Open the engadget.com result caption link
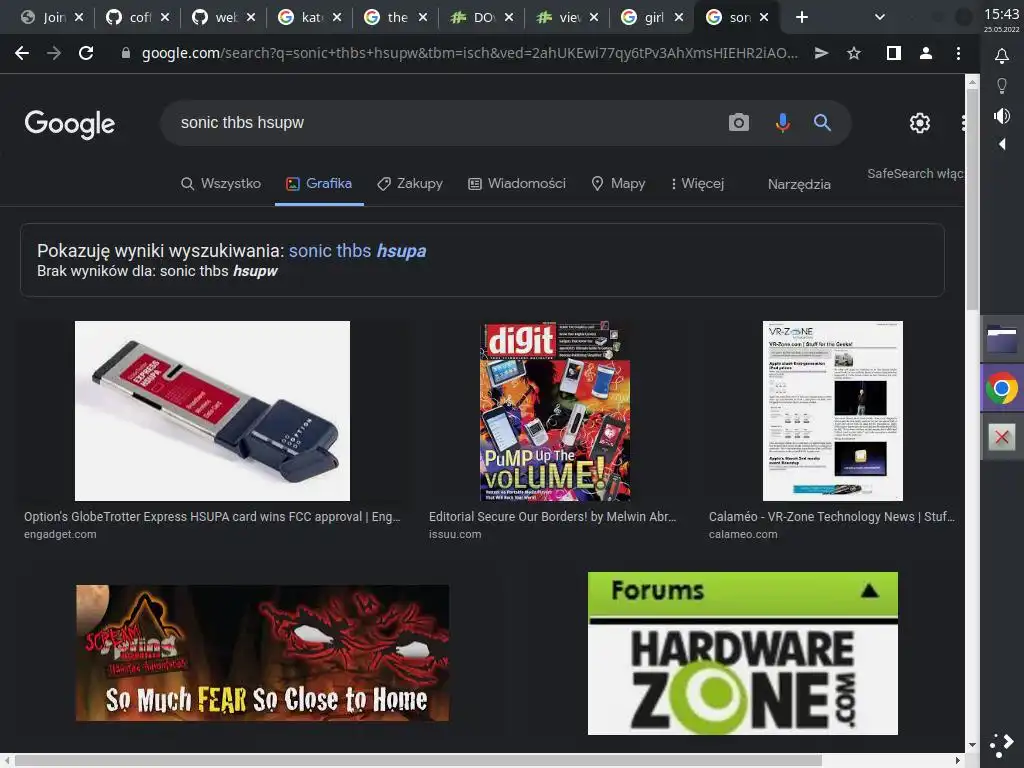 (x=212, y=524)
